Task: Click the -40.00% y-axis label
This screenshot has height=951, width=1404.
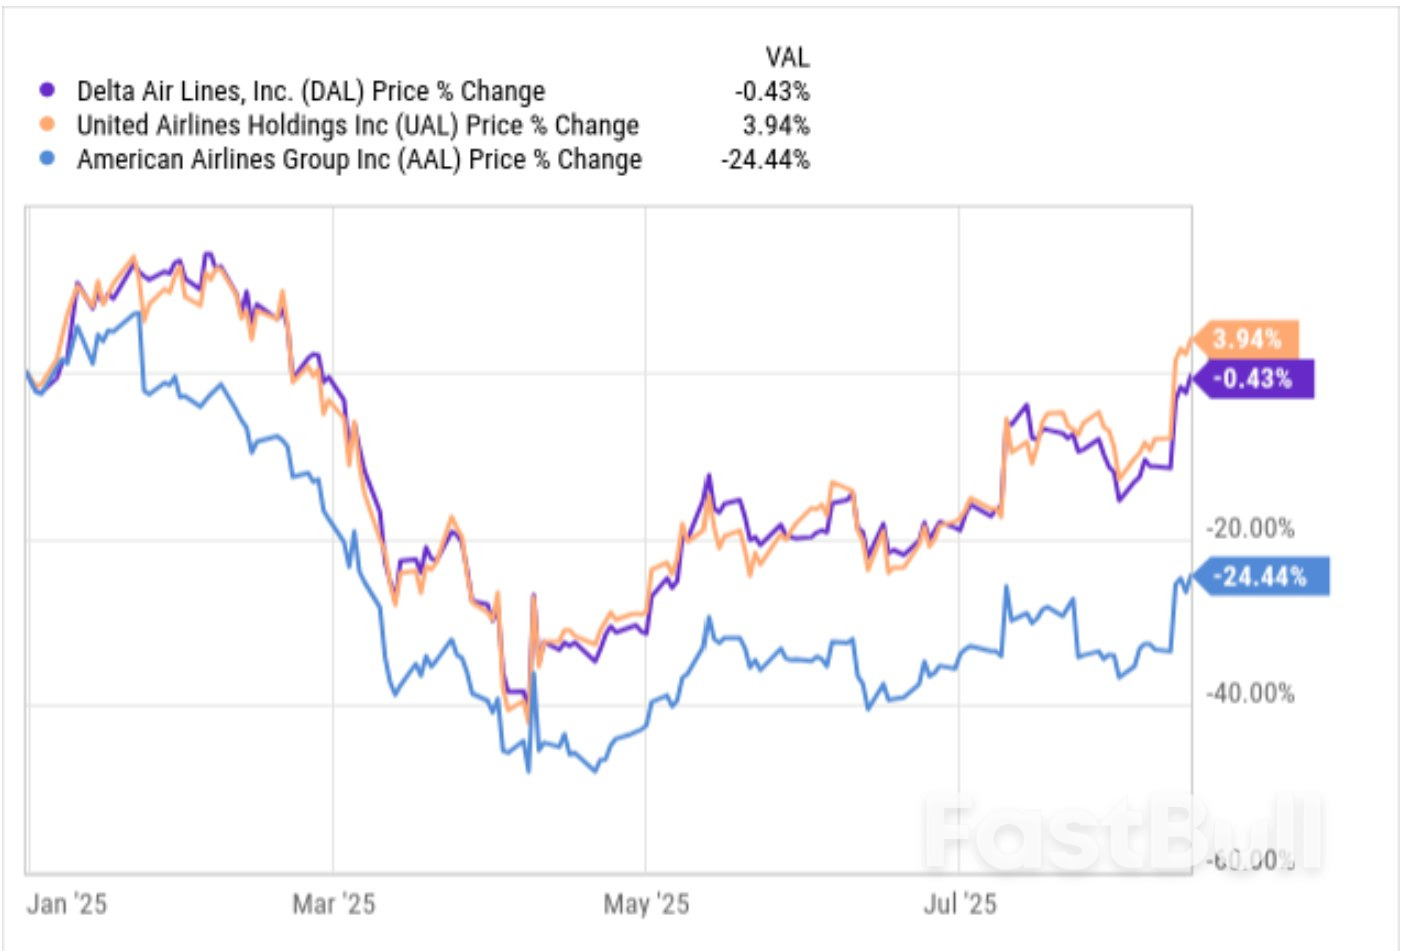Action: click(1250, 693)
